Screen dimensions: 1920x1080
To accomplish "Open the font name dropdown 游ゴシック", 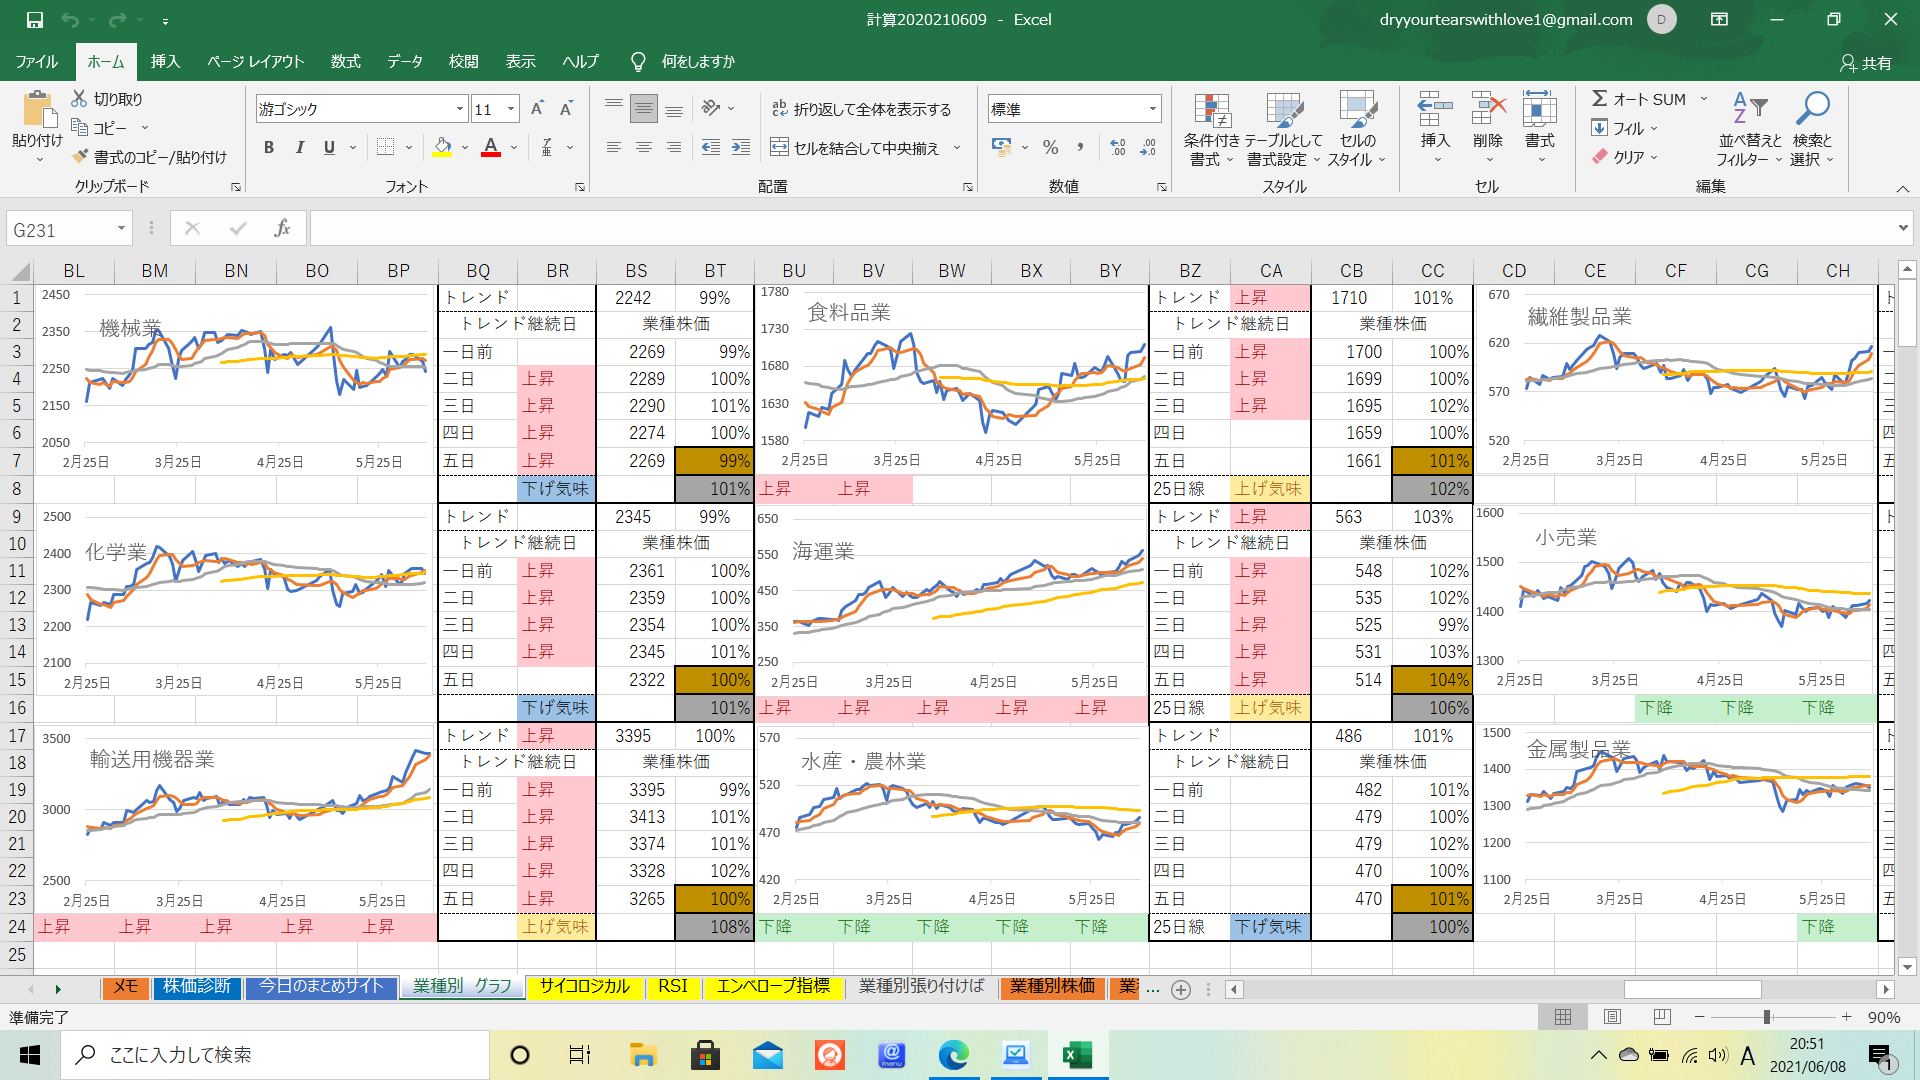I will pyautogui.click(x=460, y=109).
